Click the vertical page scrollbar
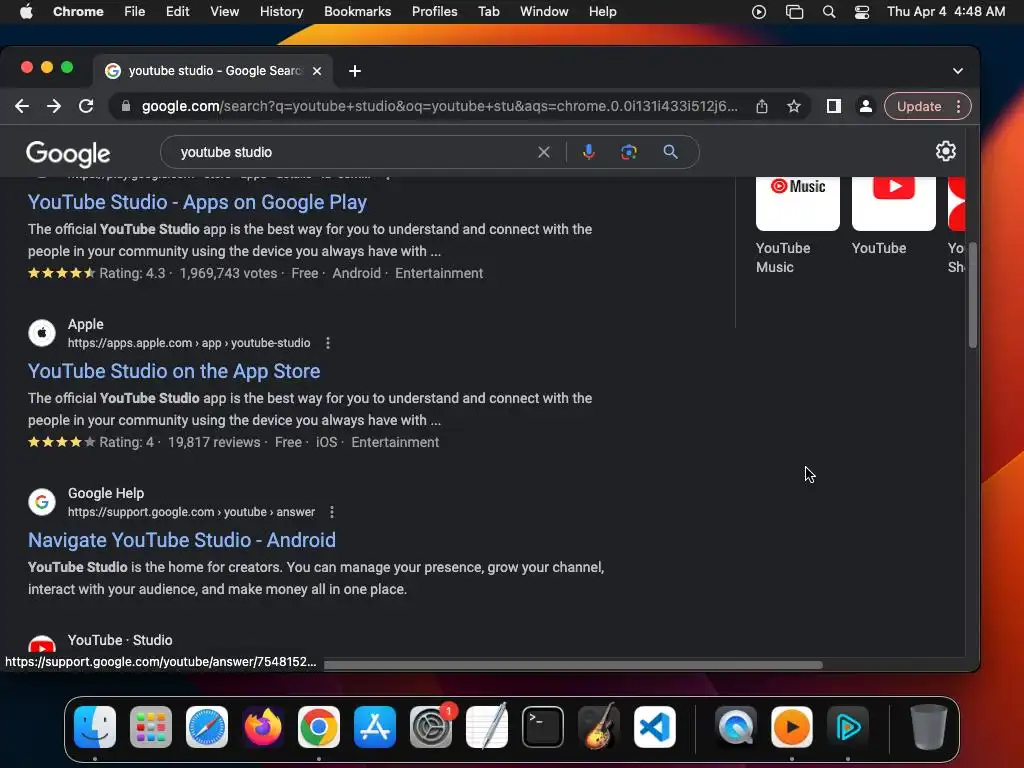Image resolution: width=1024 pixels, height=768 pixels. (972, 294)
